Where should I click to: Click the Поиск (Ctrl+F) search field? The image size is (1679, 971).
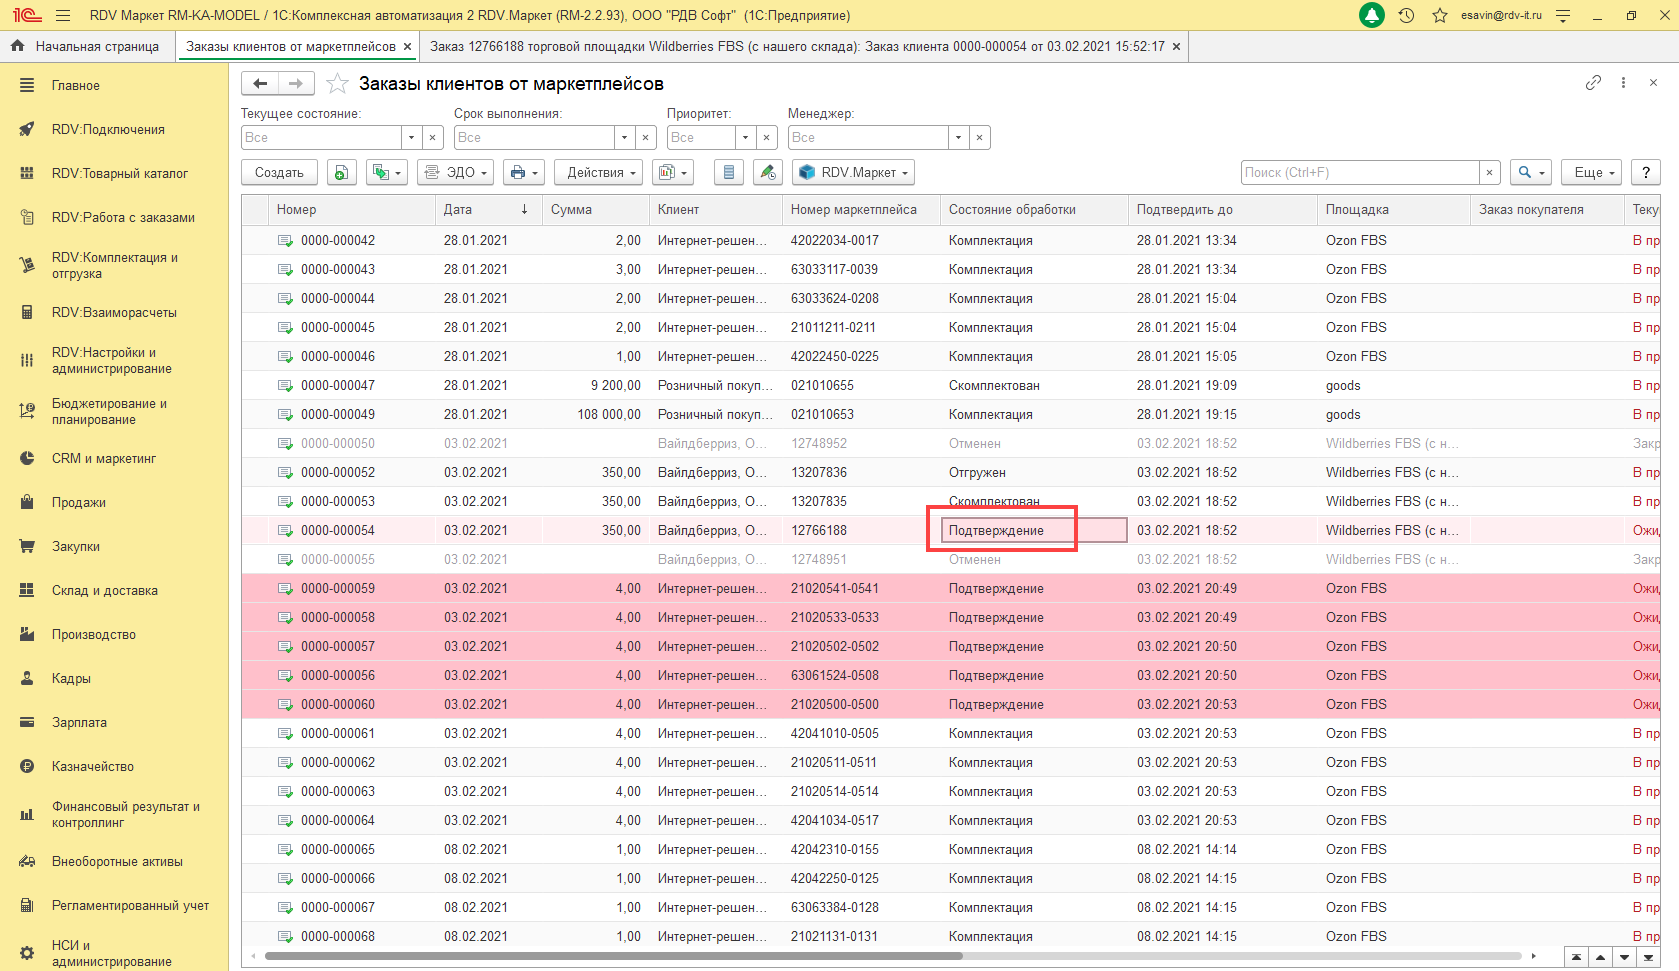click(1359, 173)
